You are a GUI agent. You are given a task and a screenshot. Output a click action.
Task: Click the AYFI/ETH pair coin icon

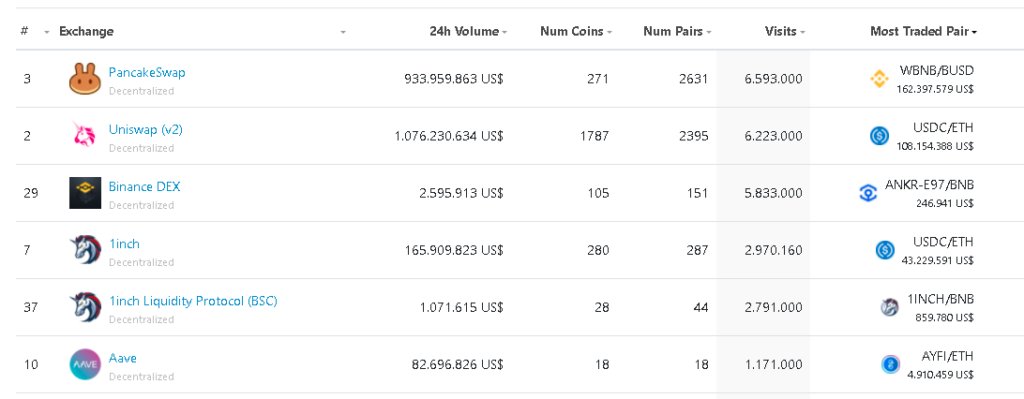(890, 364)
